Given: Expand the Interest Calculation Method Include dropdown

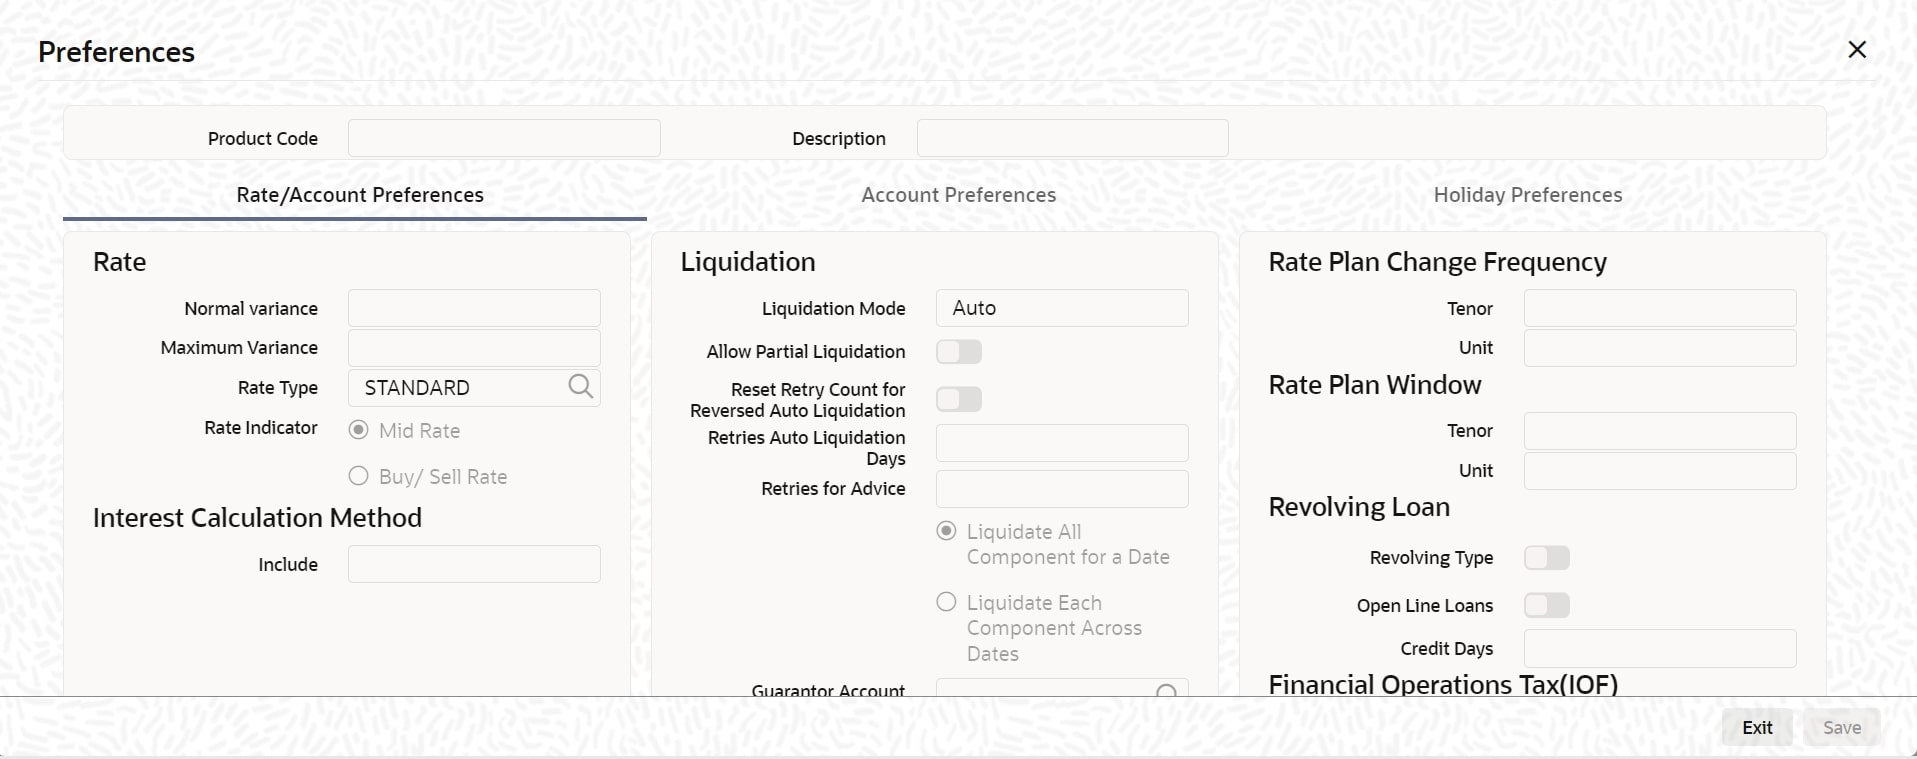Looking at the screenshot, I should coord(474,564).
